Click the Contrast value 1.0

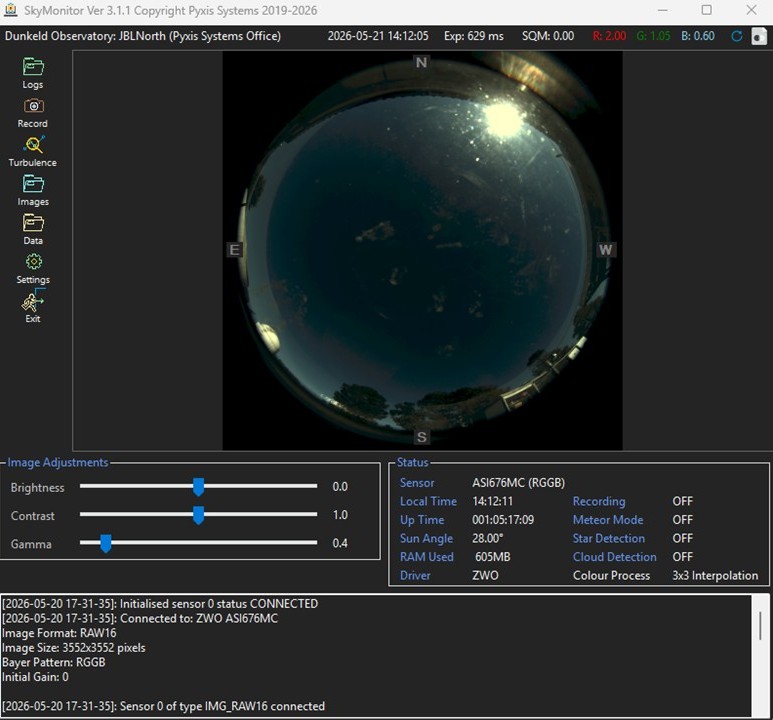coord(340,515)
